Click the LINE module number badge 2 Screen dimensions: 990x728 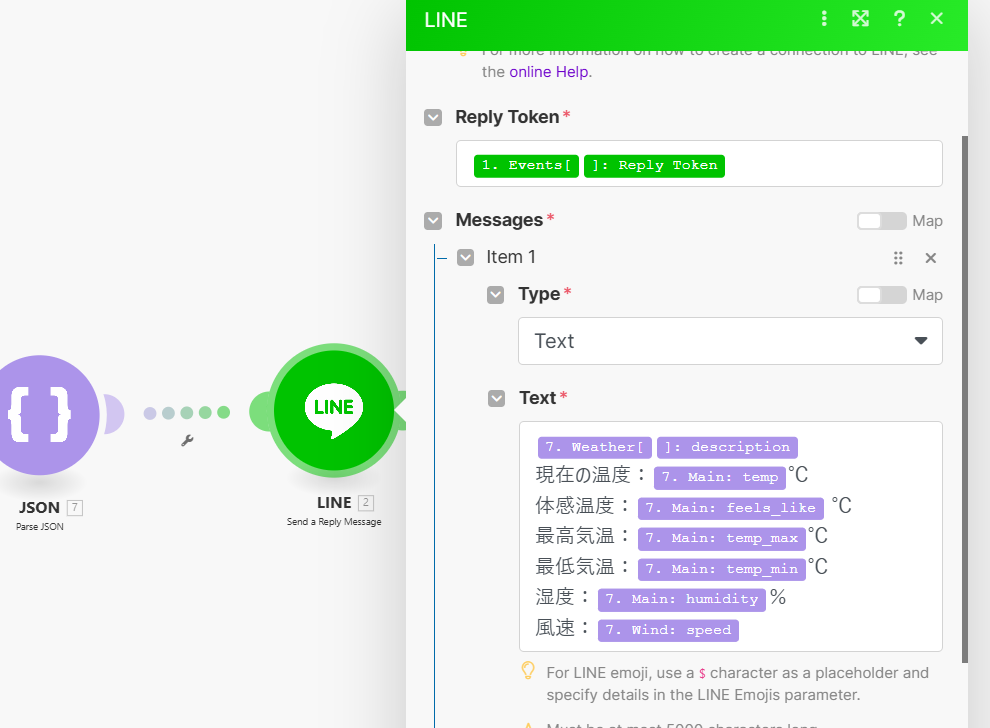pyautogui.click(x=366, y=503)
